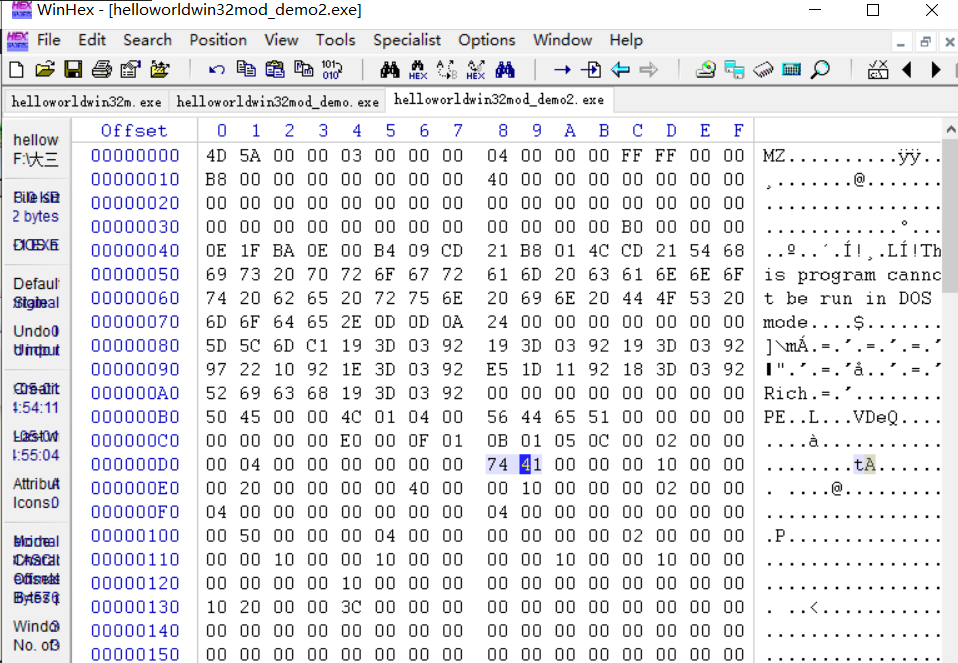This screenshot has width=958, height=663.
Task: Replace hex values via the arrows HEX icon
Action: [x=475, y=70]
